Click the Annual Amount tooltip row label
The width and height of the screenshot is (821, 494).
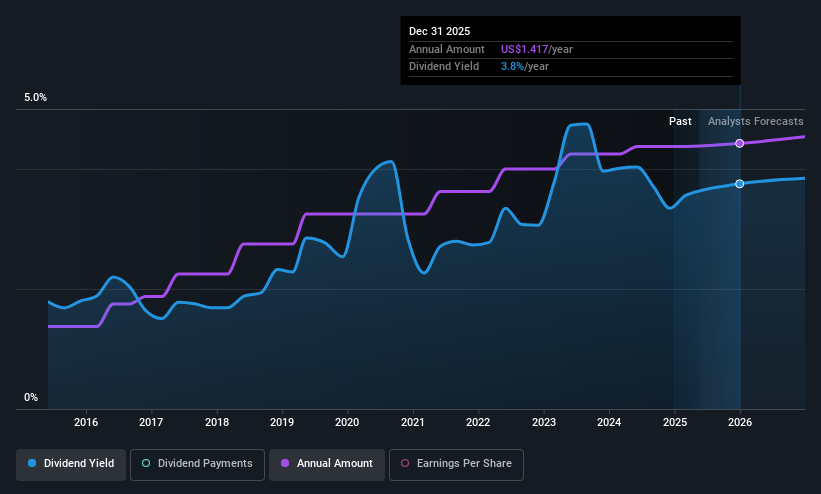point(447,49)
